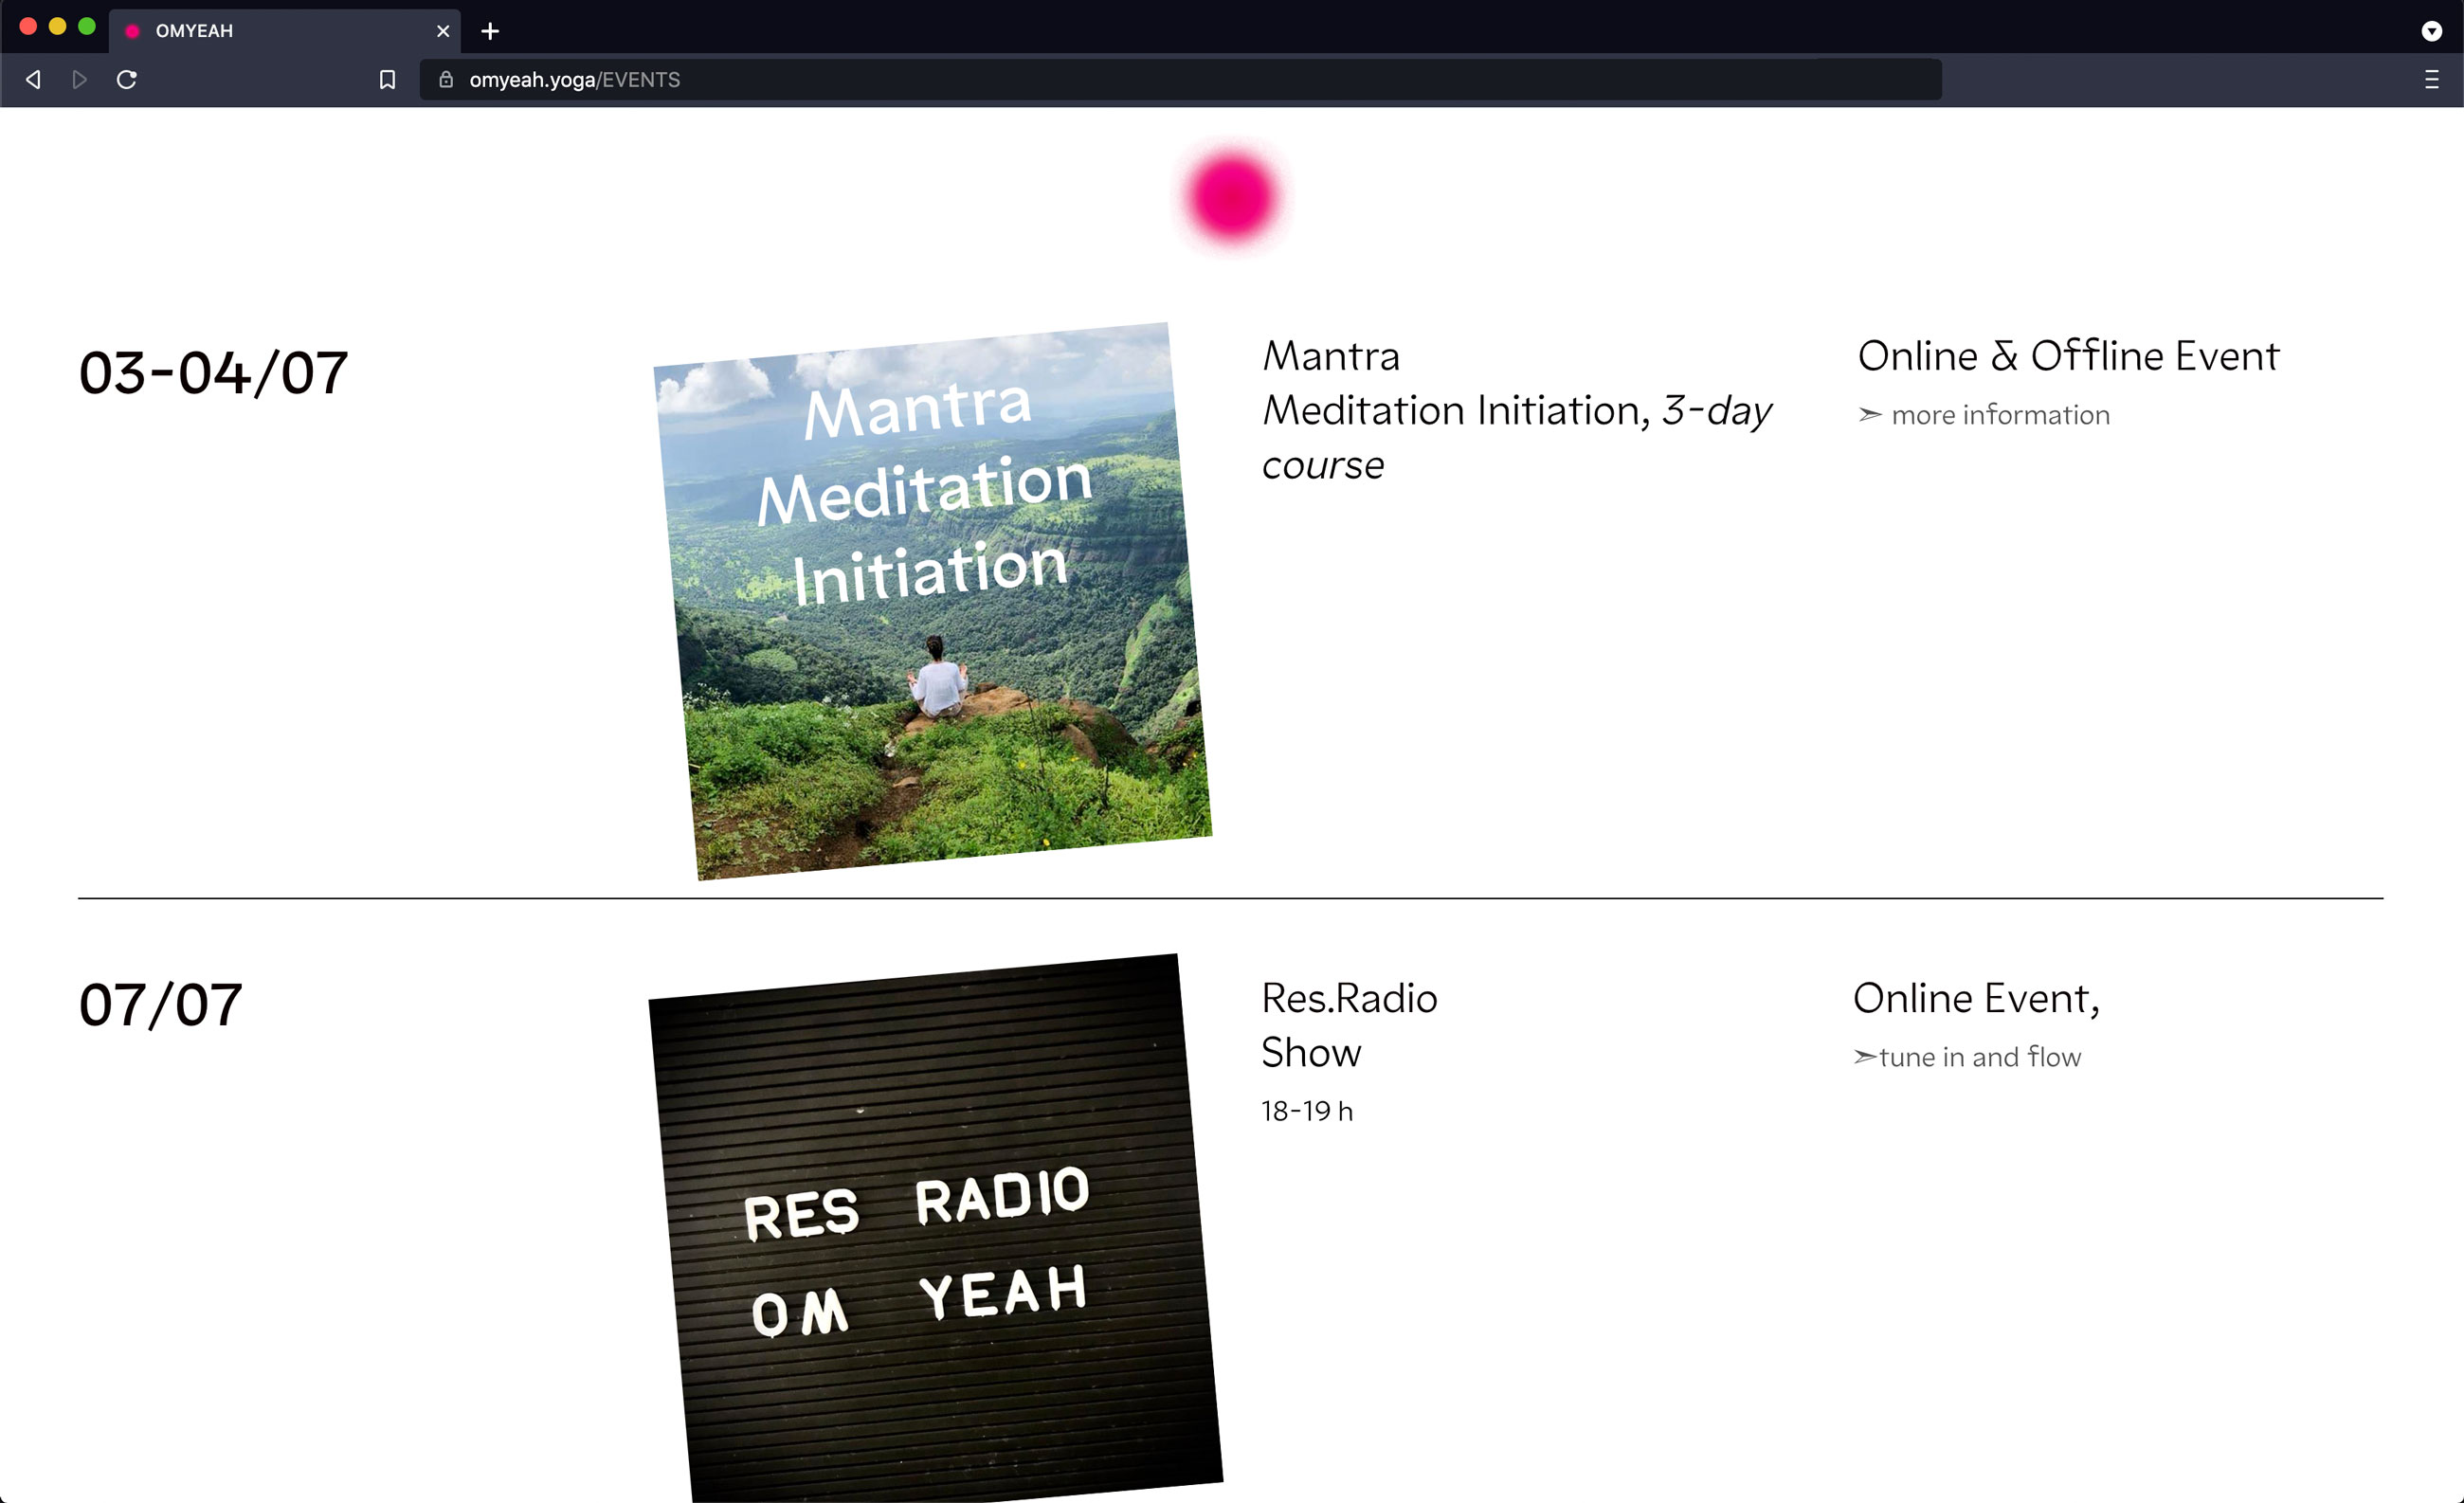The image size is (2464, 1503).
Task: Open a new tab with plus icon
Action: [x=490, y=31]
